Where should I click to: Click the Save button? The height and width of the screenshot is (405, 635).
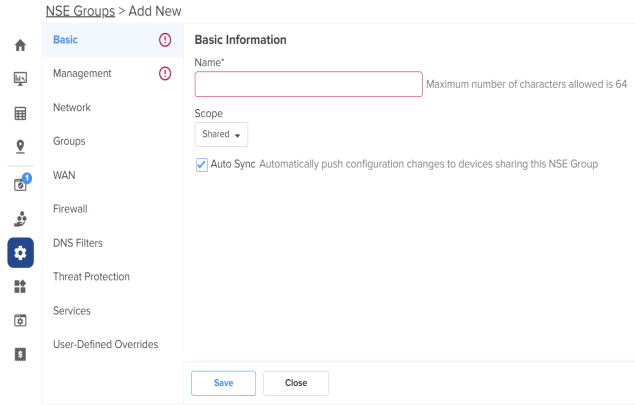click(x=224, y=383)
